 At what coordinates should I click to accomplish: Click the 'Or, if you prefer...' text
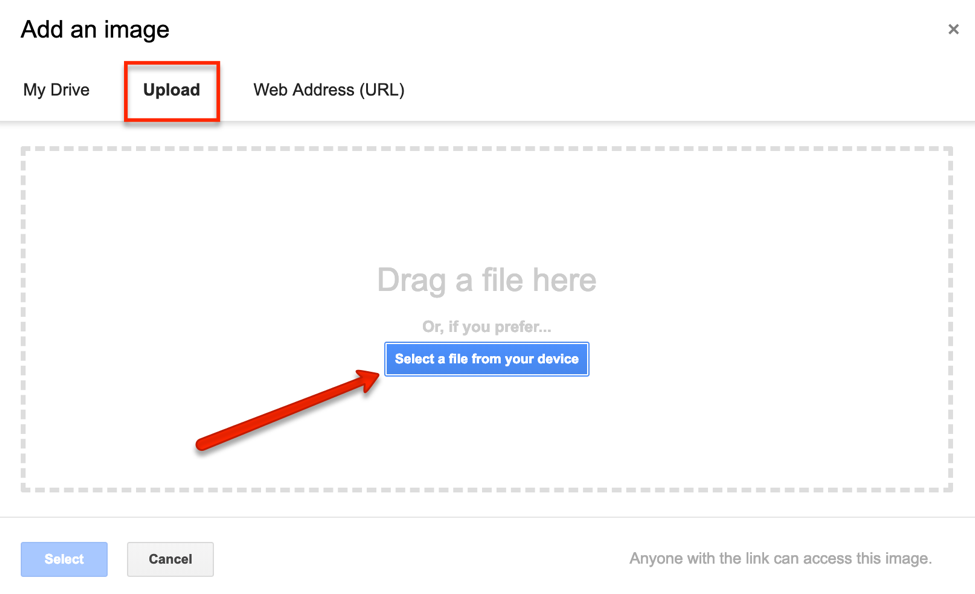(x=486, y=327)
